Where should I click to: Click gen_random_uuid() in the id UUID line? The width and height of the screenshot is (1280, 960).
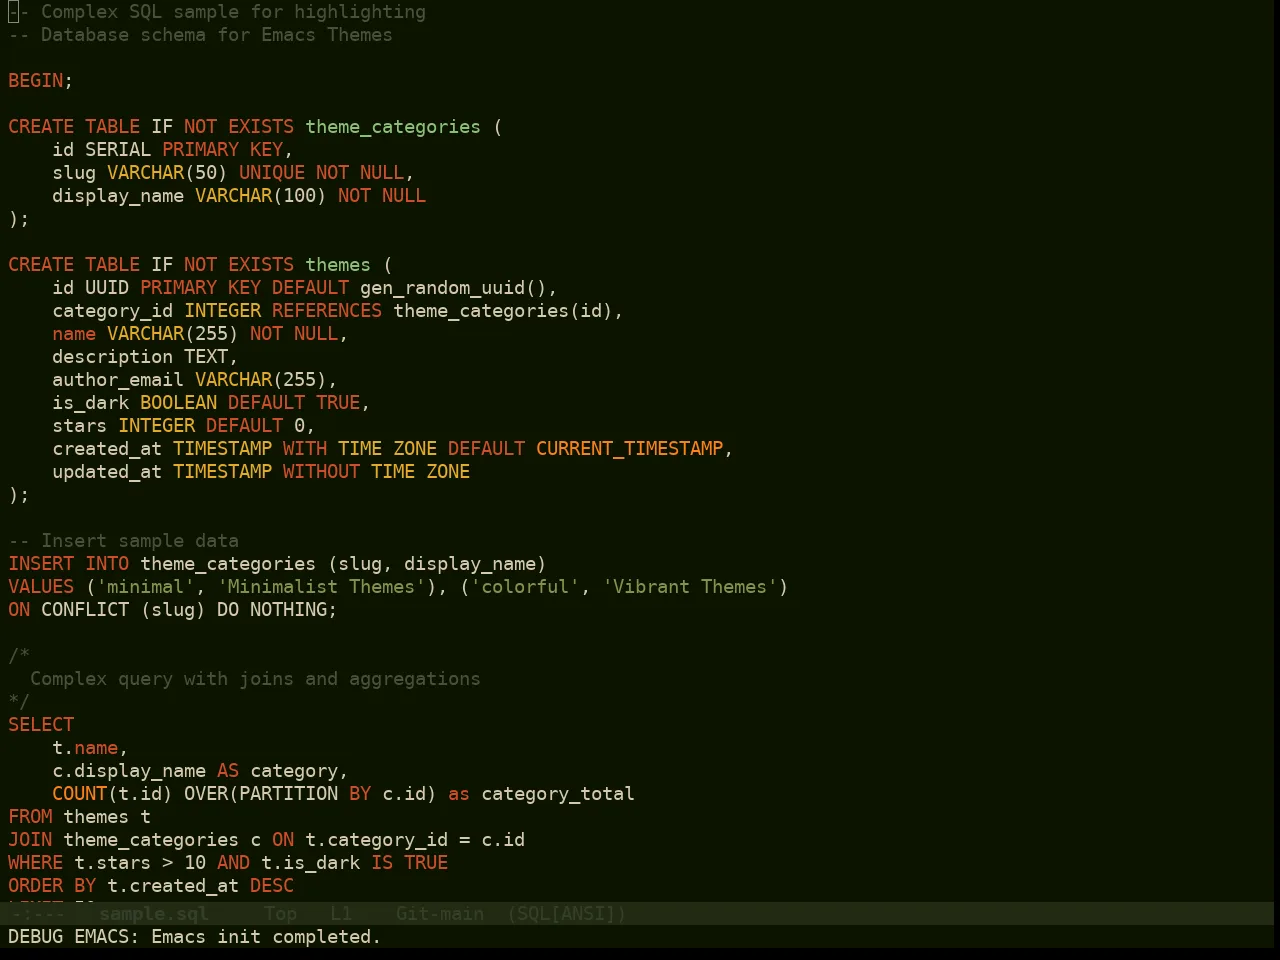pos(453,288)
